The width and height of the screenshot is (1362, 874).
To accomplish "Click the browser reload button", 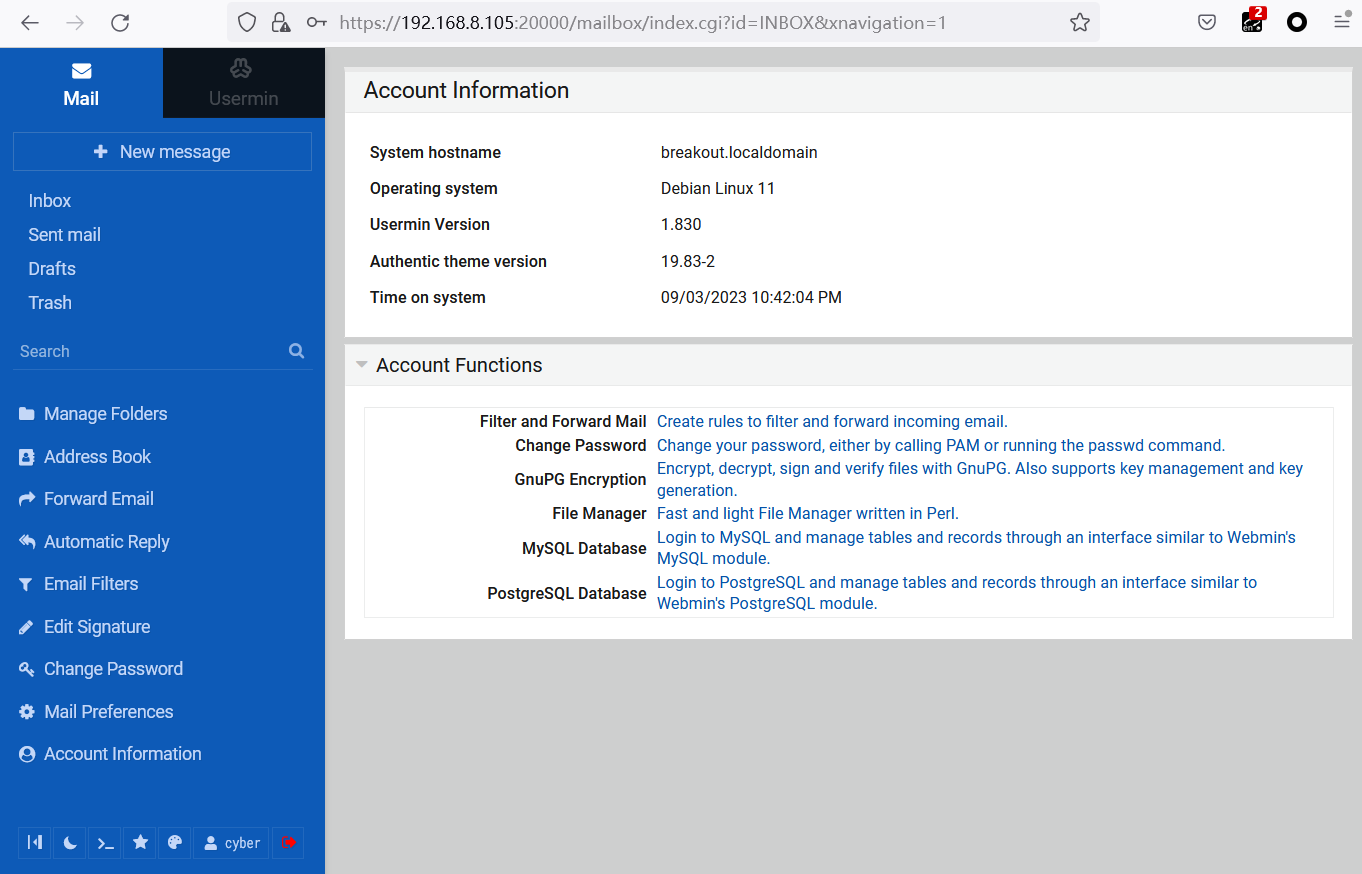I will pyautogui.click(x=120, y=22).
